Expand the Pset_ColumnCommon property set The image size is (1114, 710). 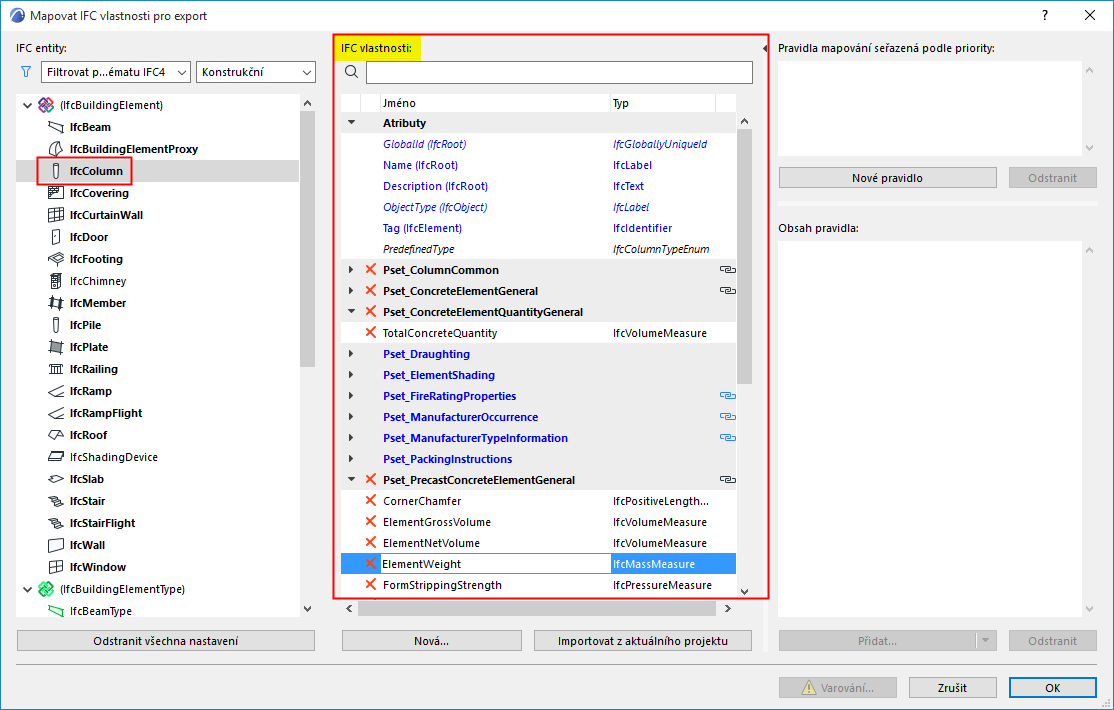351,270
